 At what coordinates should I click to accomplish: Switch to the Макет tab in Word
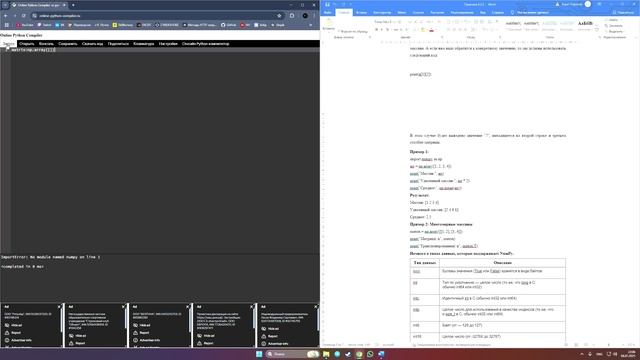(402, 13)
